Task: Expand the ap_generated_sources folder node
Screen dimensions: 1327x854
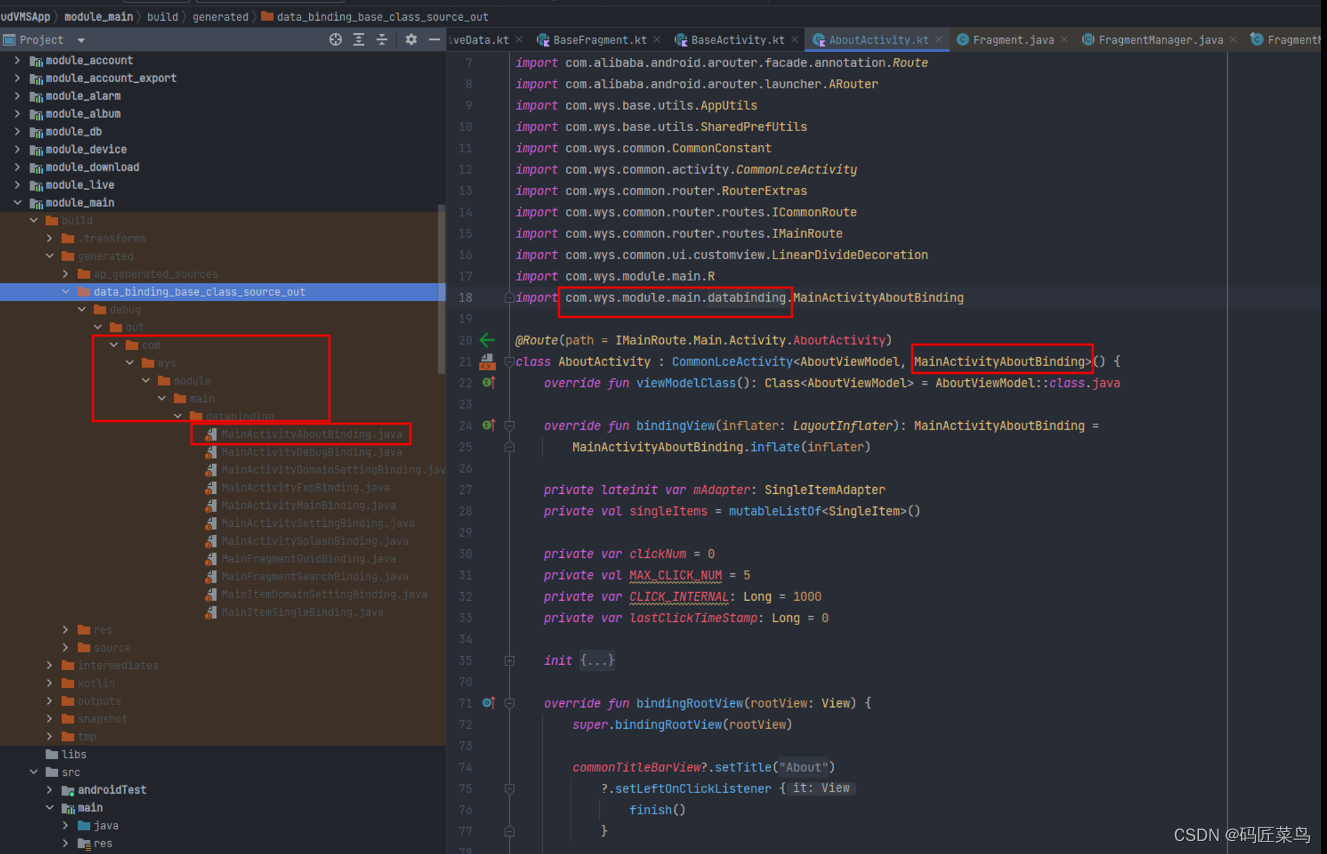Action: click(x=66, y=274)
